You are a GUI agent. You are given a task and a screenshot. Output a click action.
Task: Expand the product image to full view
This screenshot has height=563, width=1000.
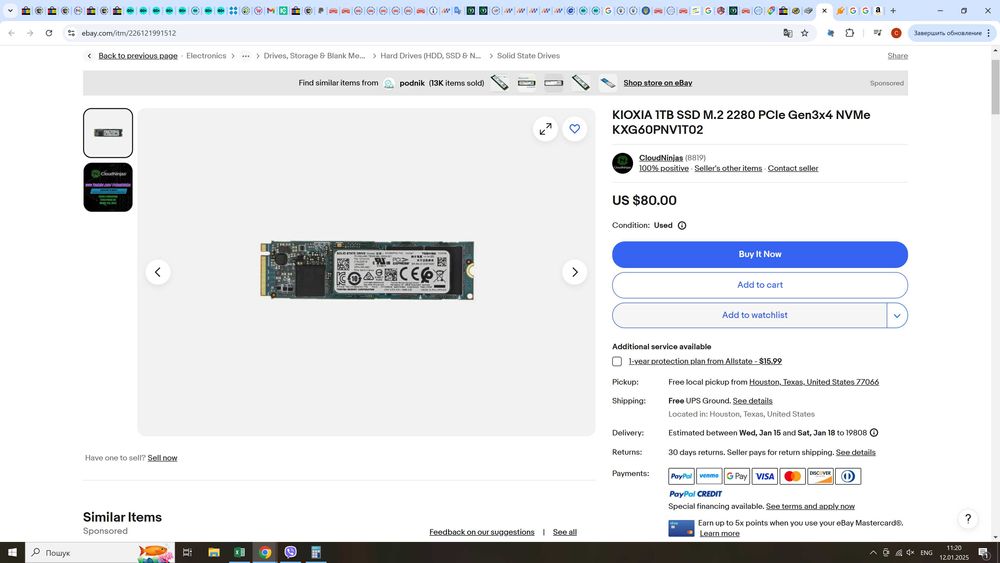[545, 129]
